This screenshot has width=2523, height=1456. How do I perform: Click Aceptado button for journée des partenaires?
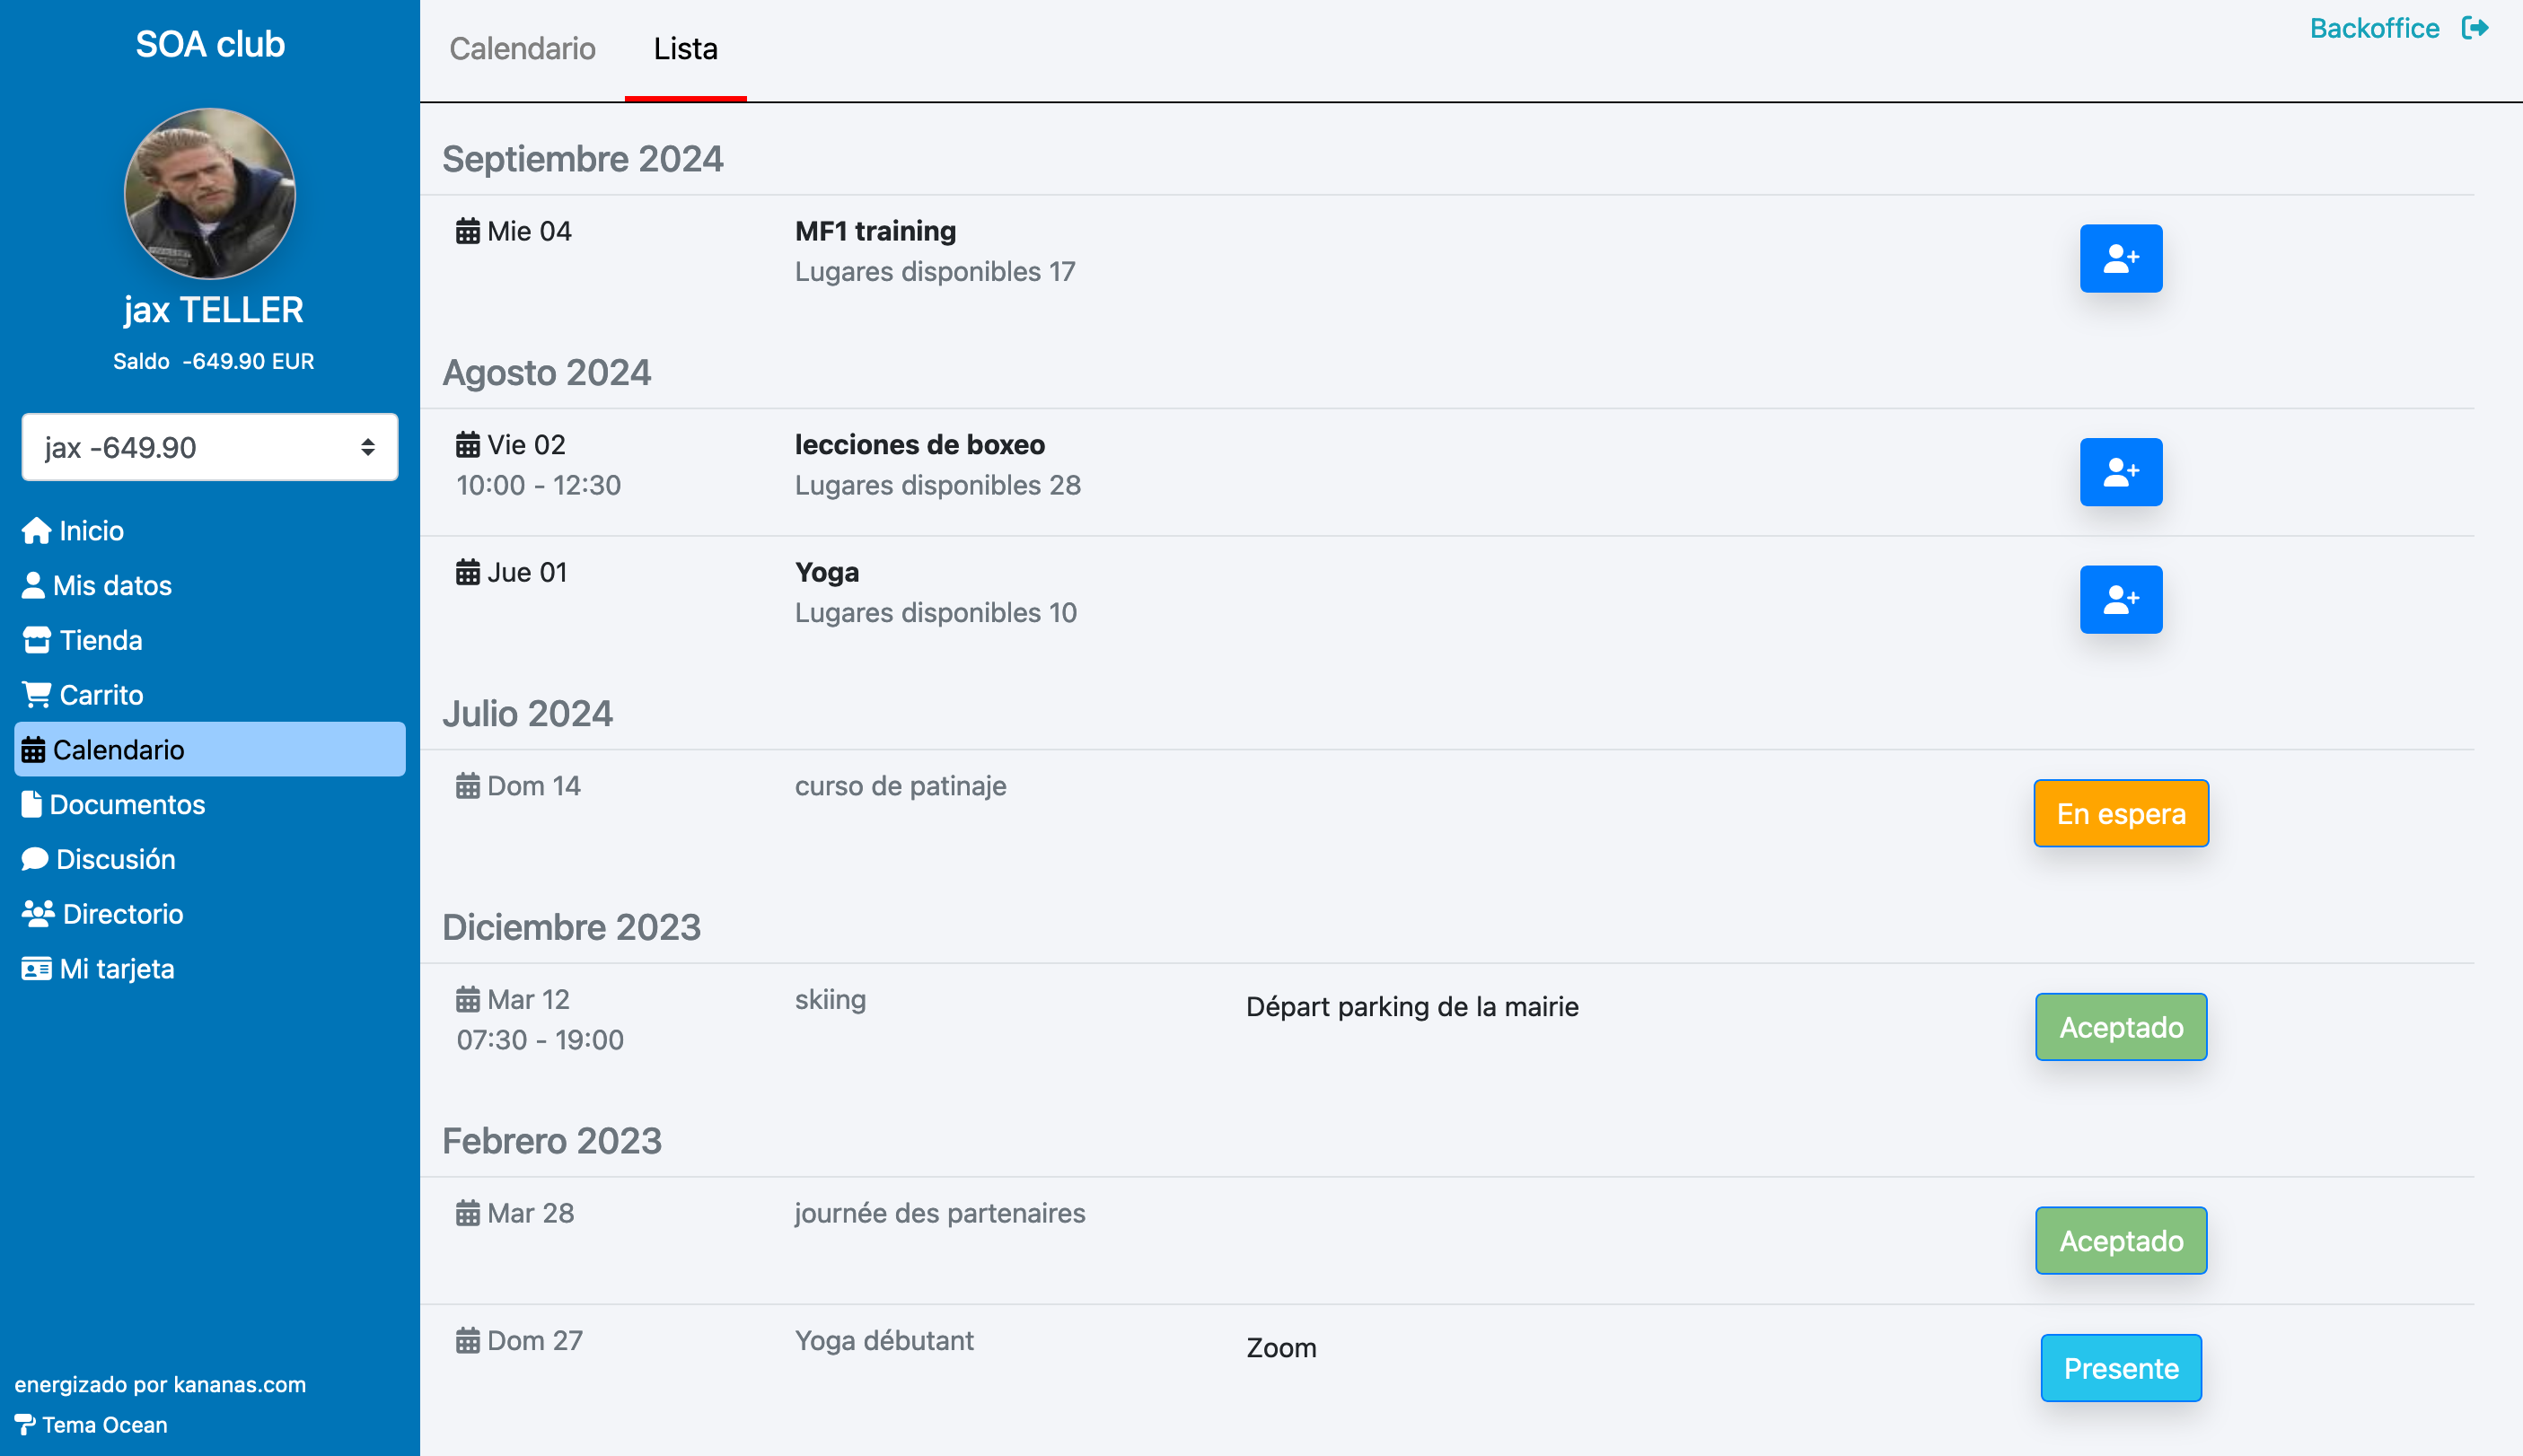click(x=2121, y=1241)
